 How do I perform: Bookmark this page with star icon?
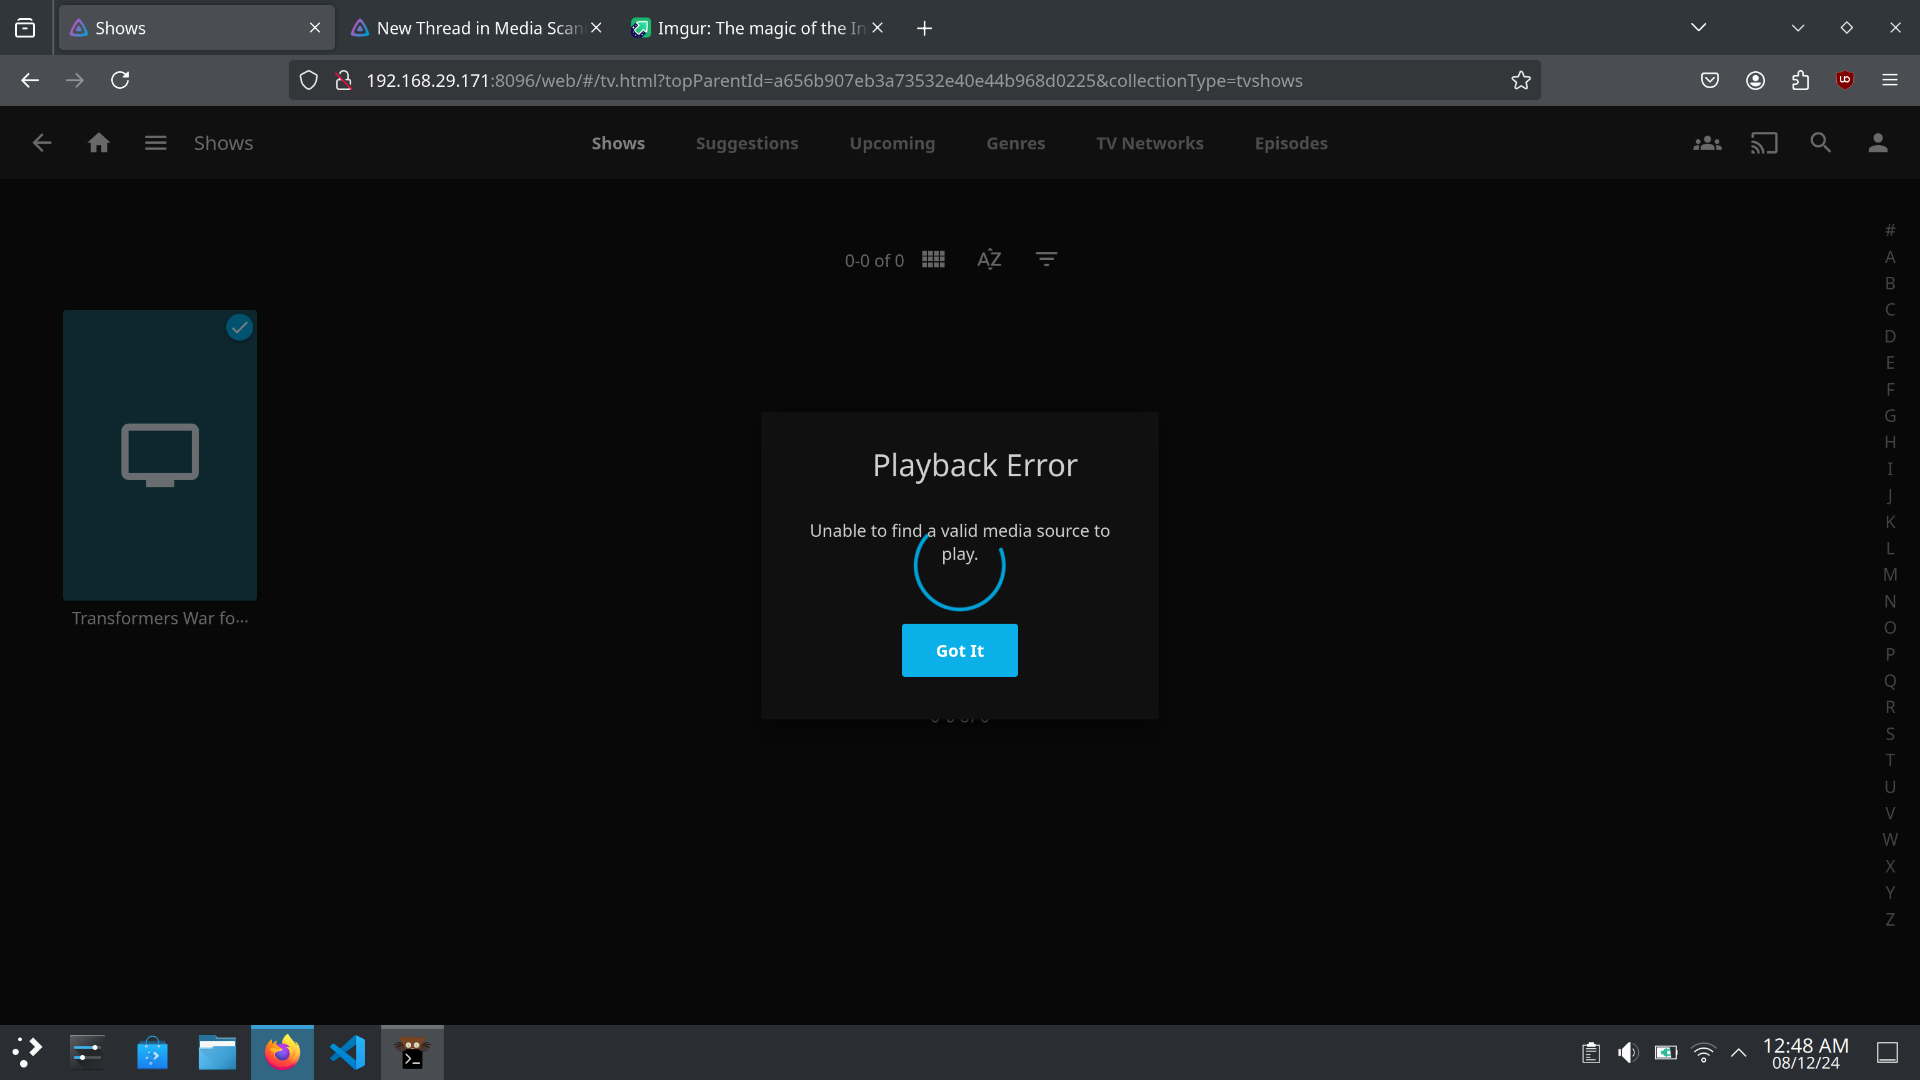pyautogui.click(x=1520, y=81)
